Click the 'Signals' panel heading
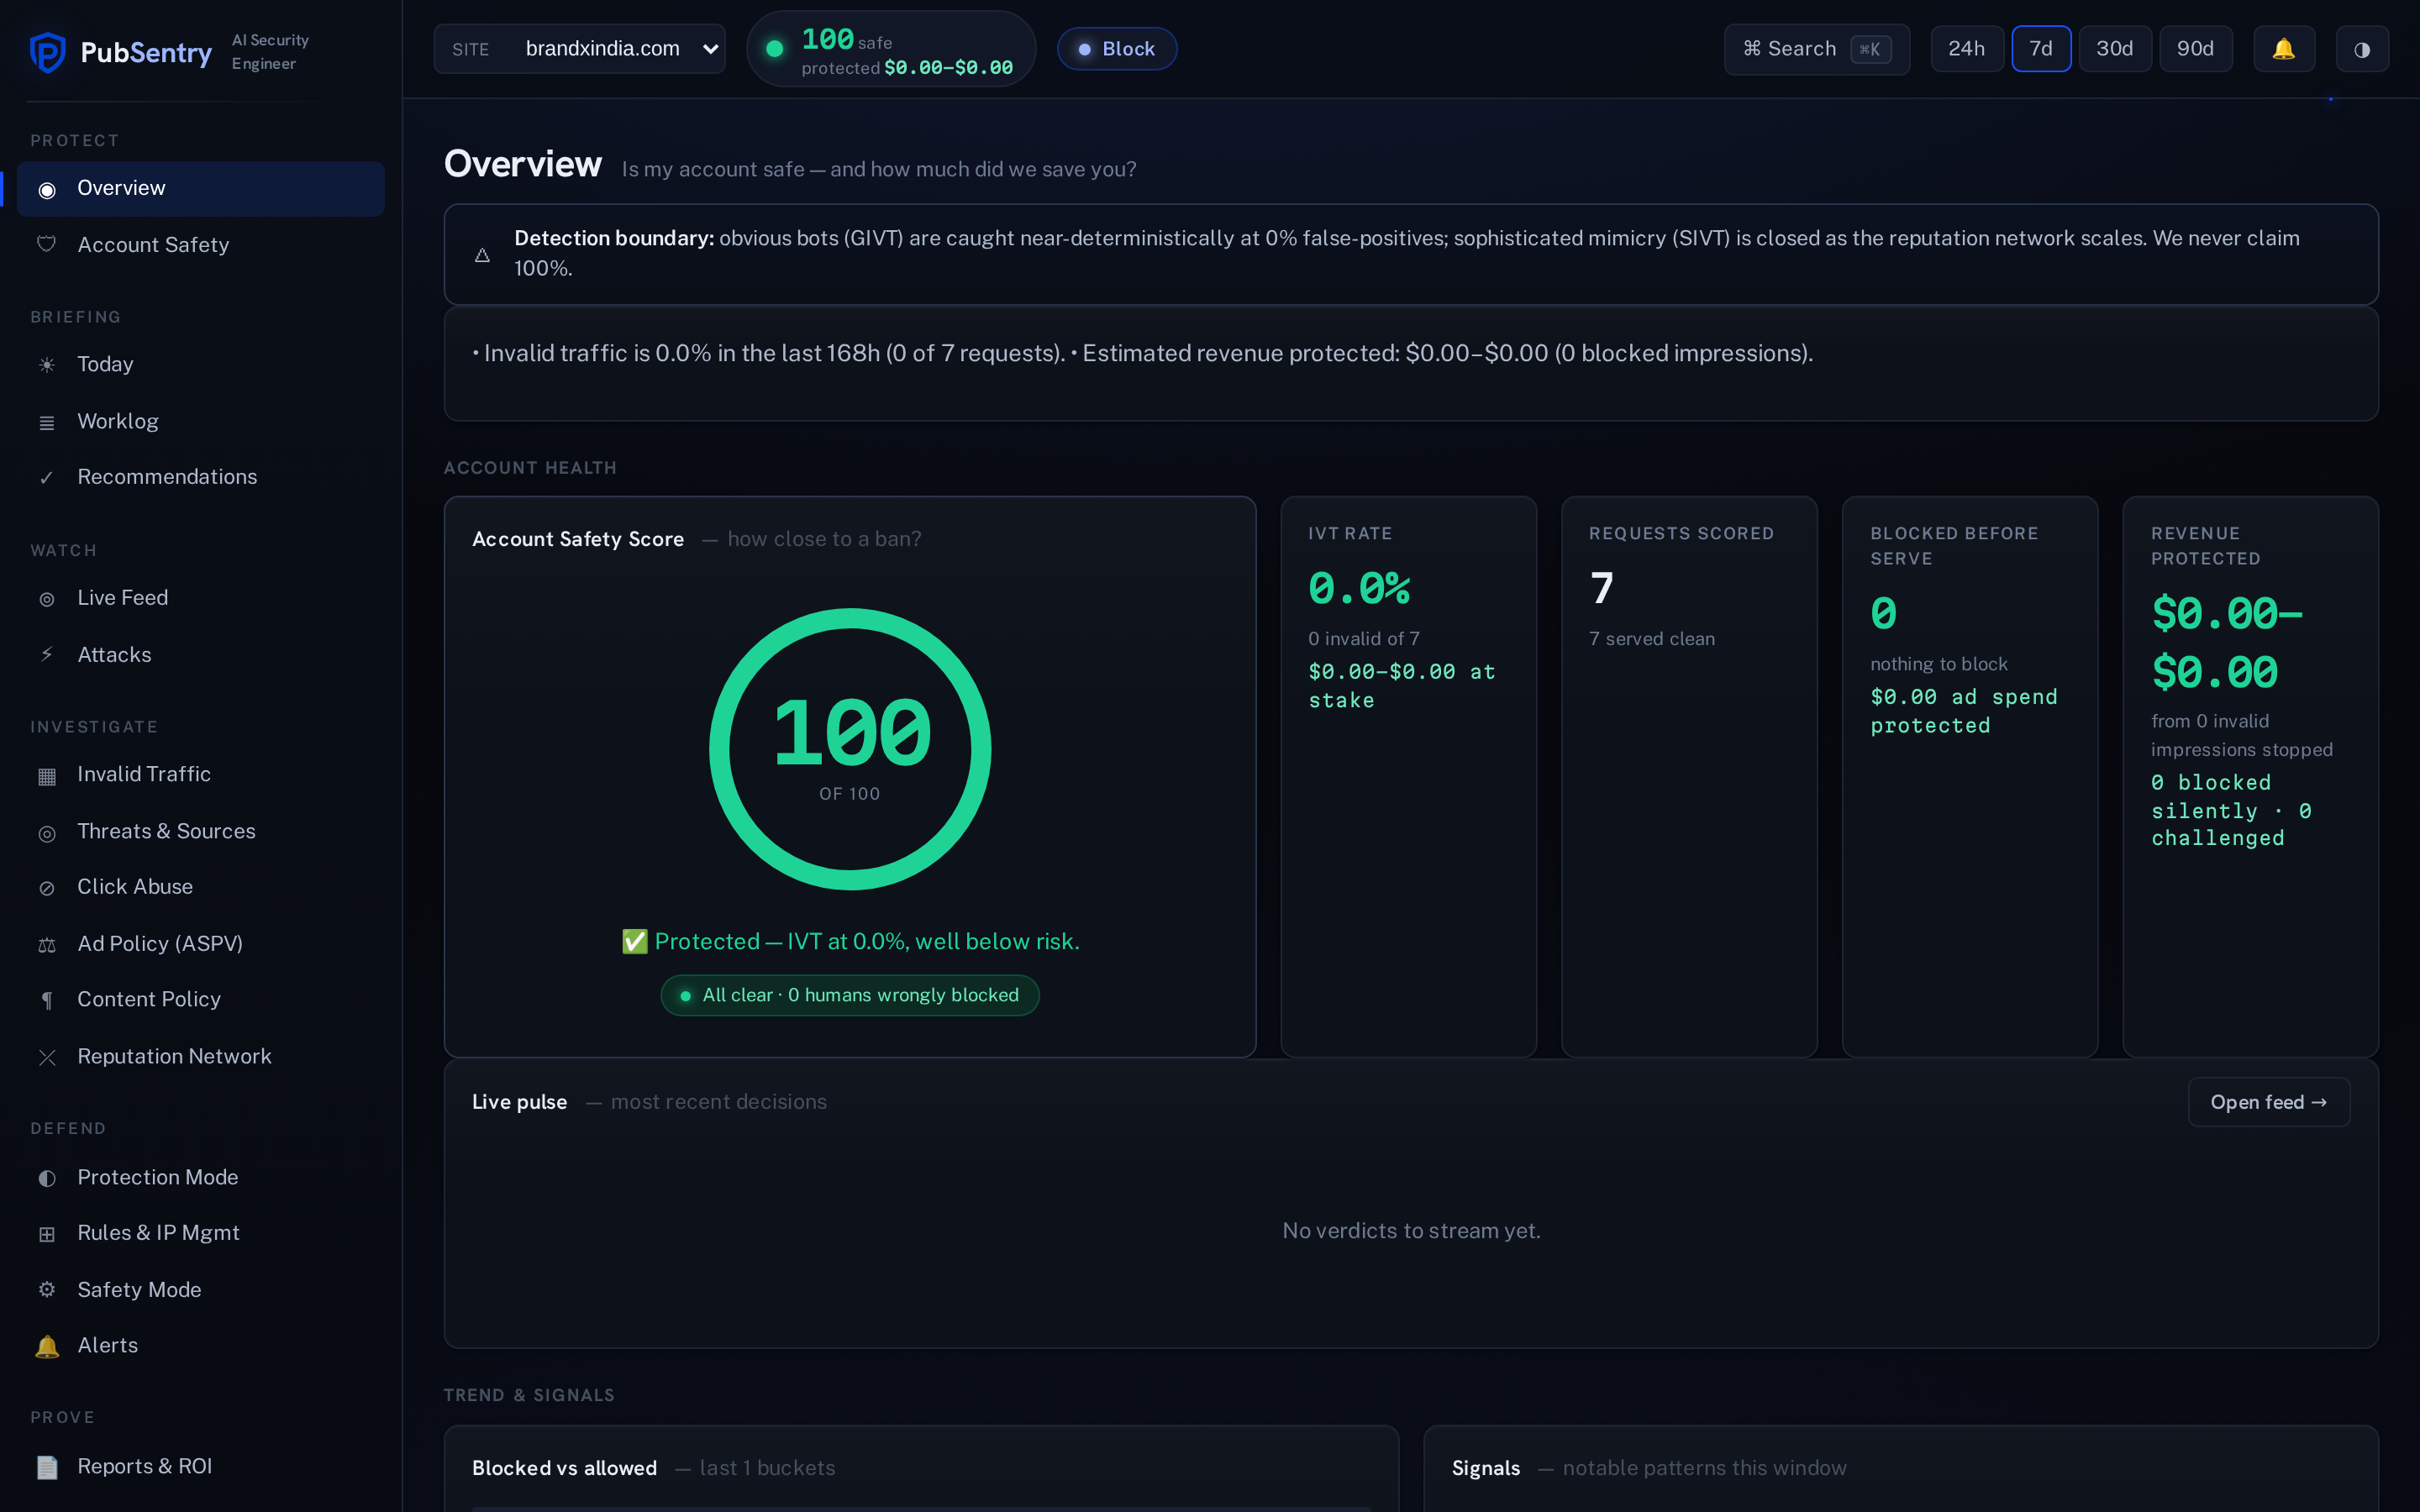This screenshot has width=2420, height=1512. point(1485,1468)
